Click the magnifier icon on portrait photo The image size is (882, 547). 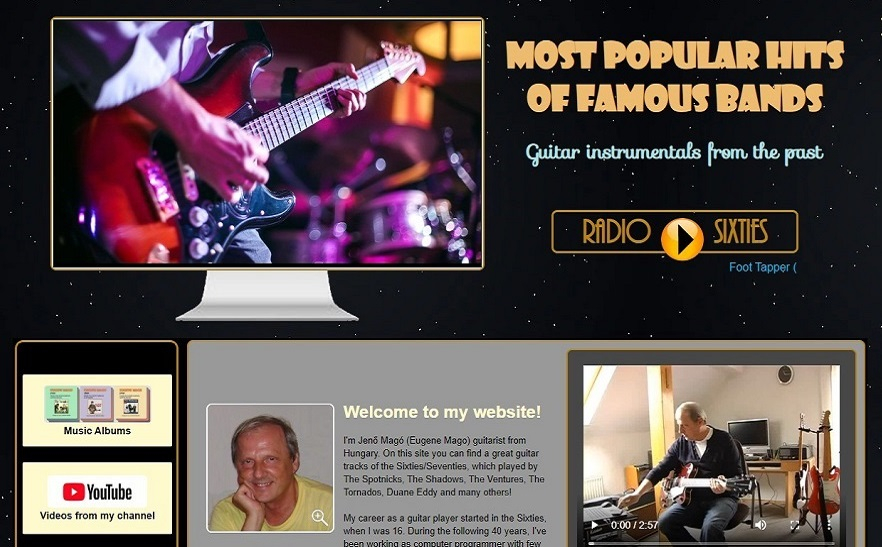point(320,518)
